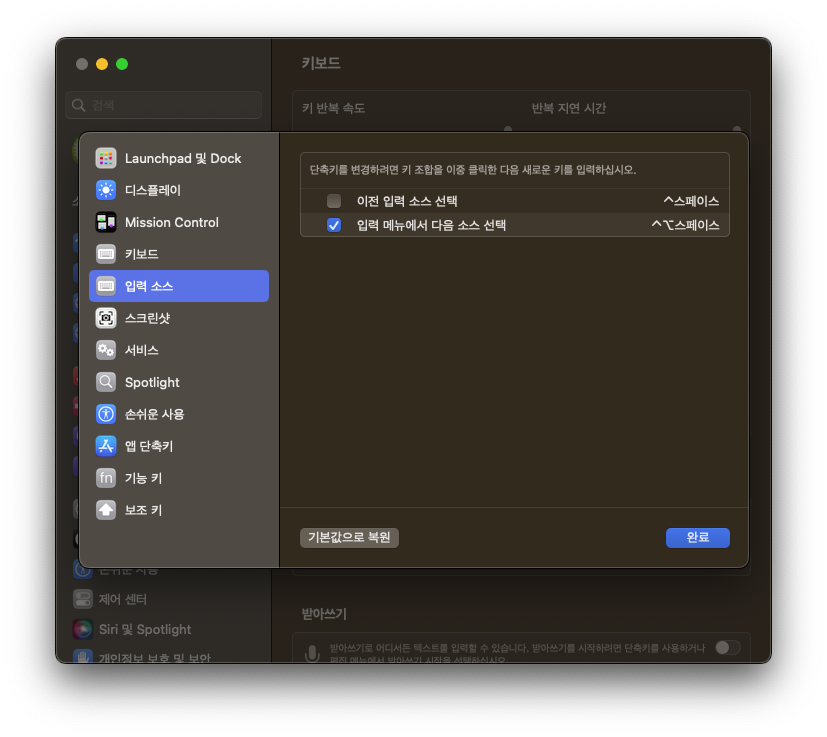827x737 pixels.
Task: Enable 이전 입력 소스 선택 checkbox
Action: (334, 201)
